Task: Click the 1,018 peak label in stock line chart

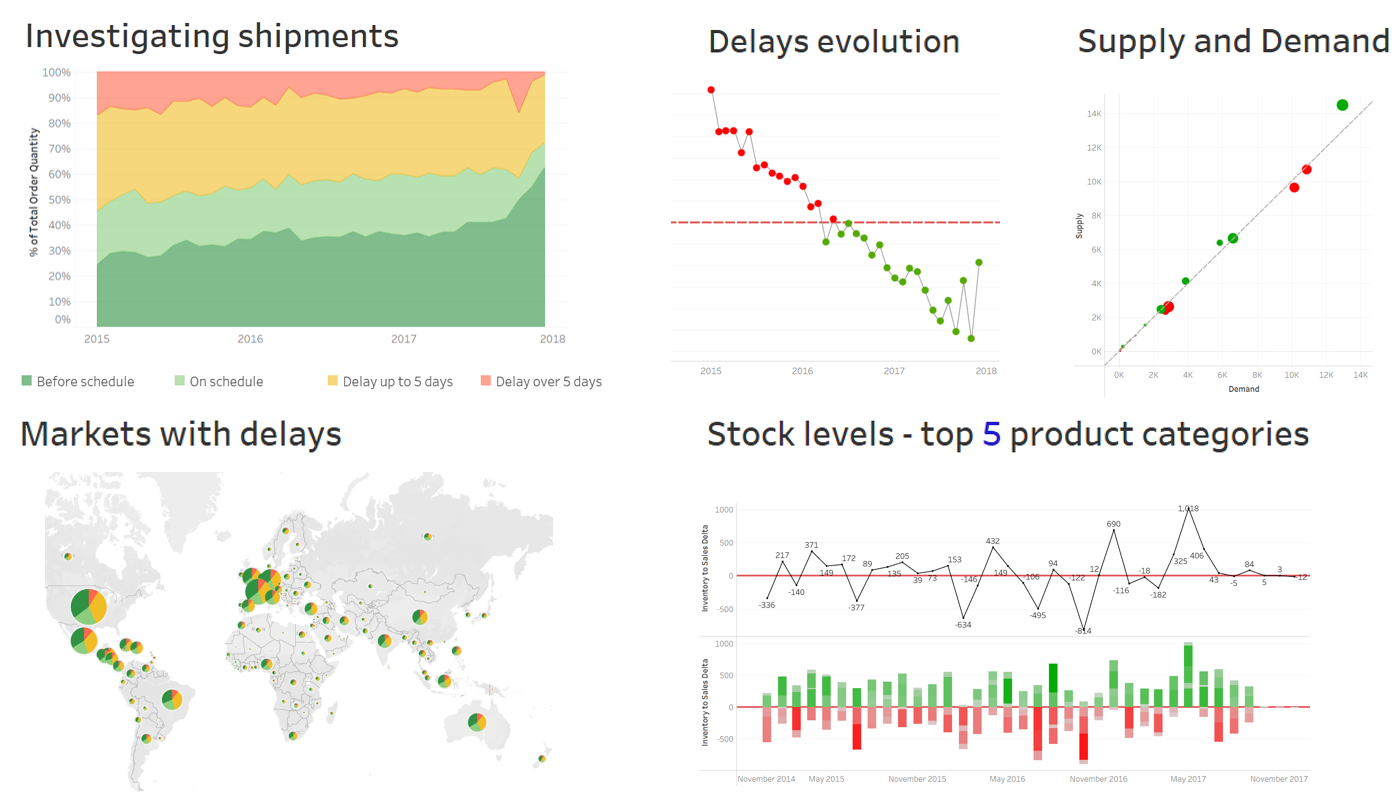Action: tap(1188, 509)
